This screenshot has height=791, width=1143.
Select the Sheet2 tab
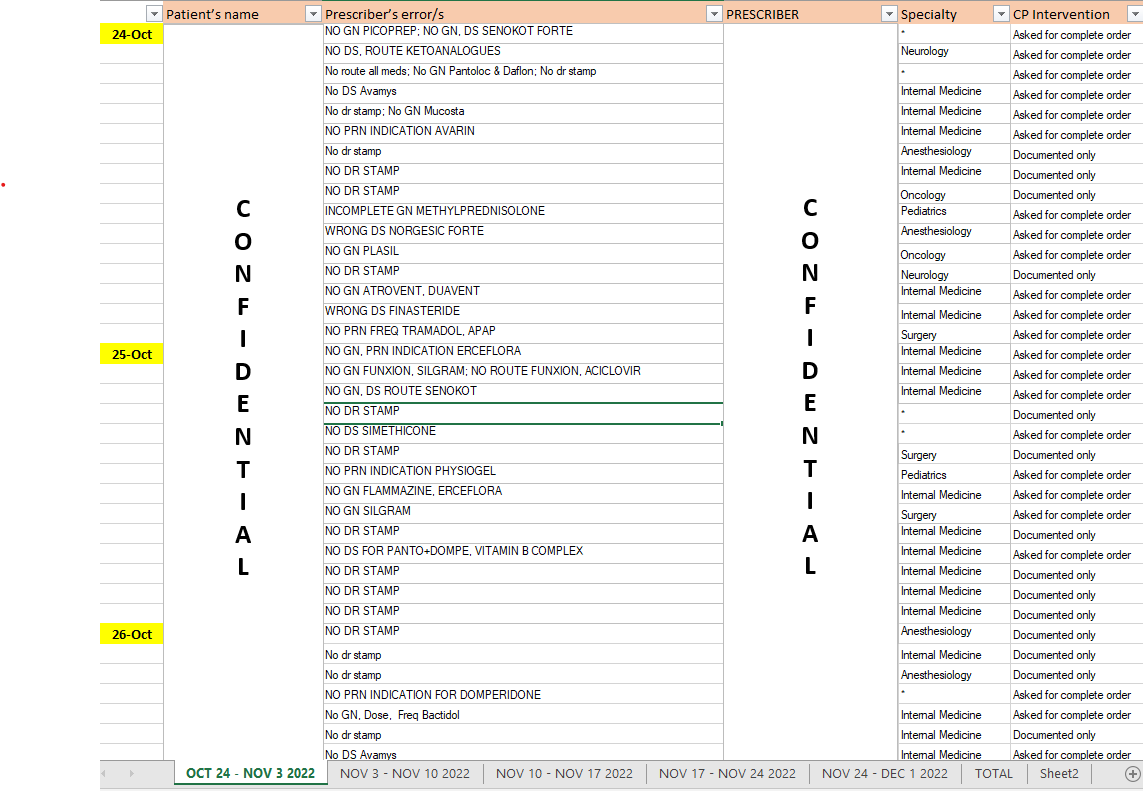pyautogui.click(x=1058, y=774)
